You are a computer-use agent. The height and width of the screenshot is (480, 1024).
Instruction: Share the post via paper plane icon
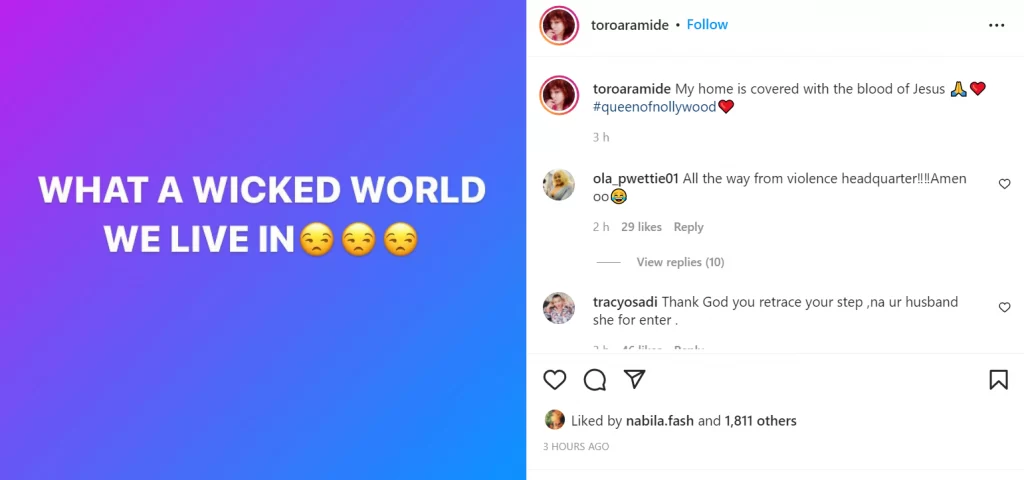pyautogui.click(x=634, y=379)
